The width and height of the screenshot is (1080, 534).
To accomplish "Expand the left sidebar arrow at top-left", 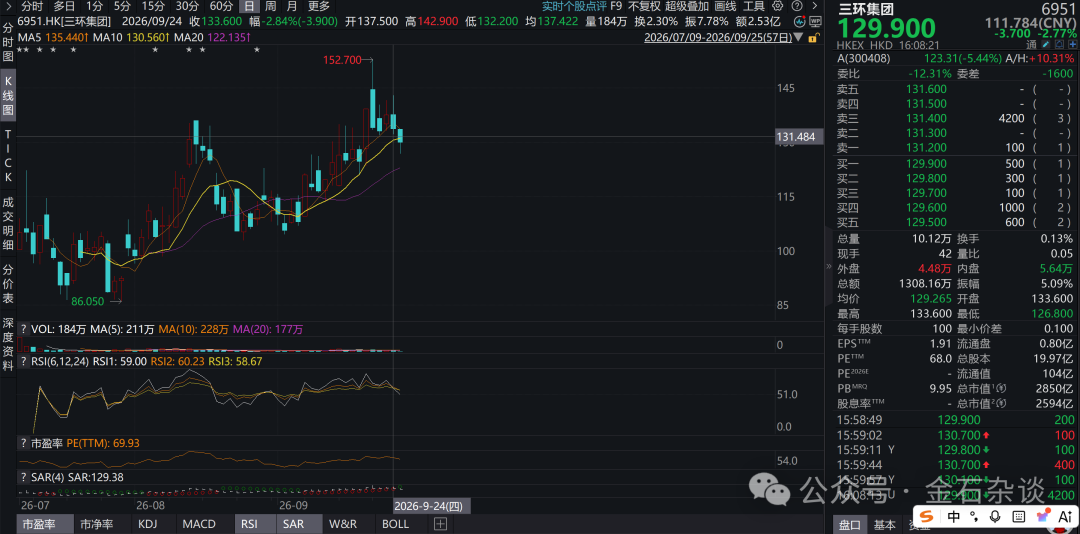I will tap(8, 6).
